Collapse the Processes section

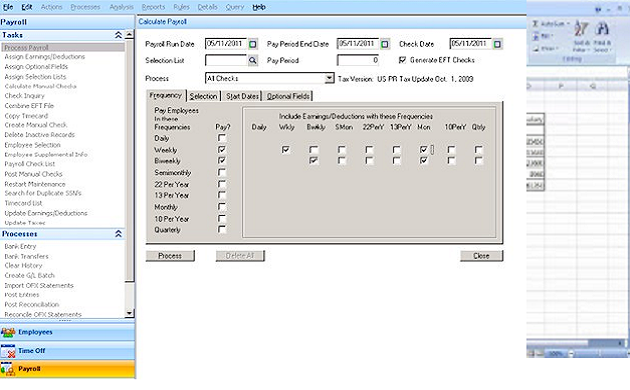click(x=118, y=233)
